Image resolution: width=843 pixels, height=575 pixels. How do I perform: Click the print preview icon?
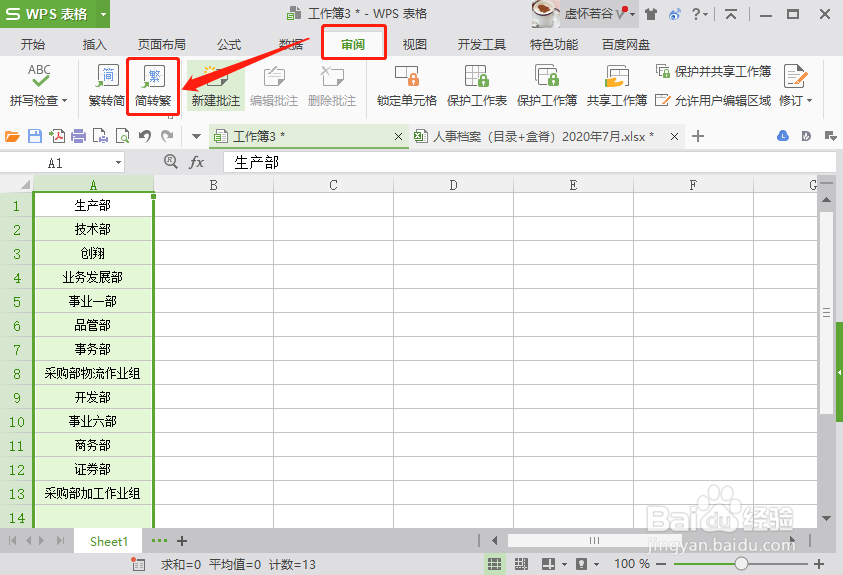[x=123, y=136]
